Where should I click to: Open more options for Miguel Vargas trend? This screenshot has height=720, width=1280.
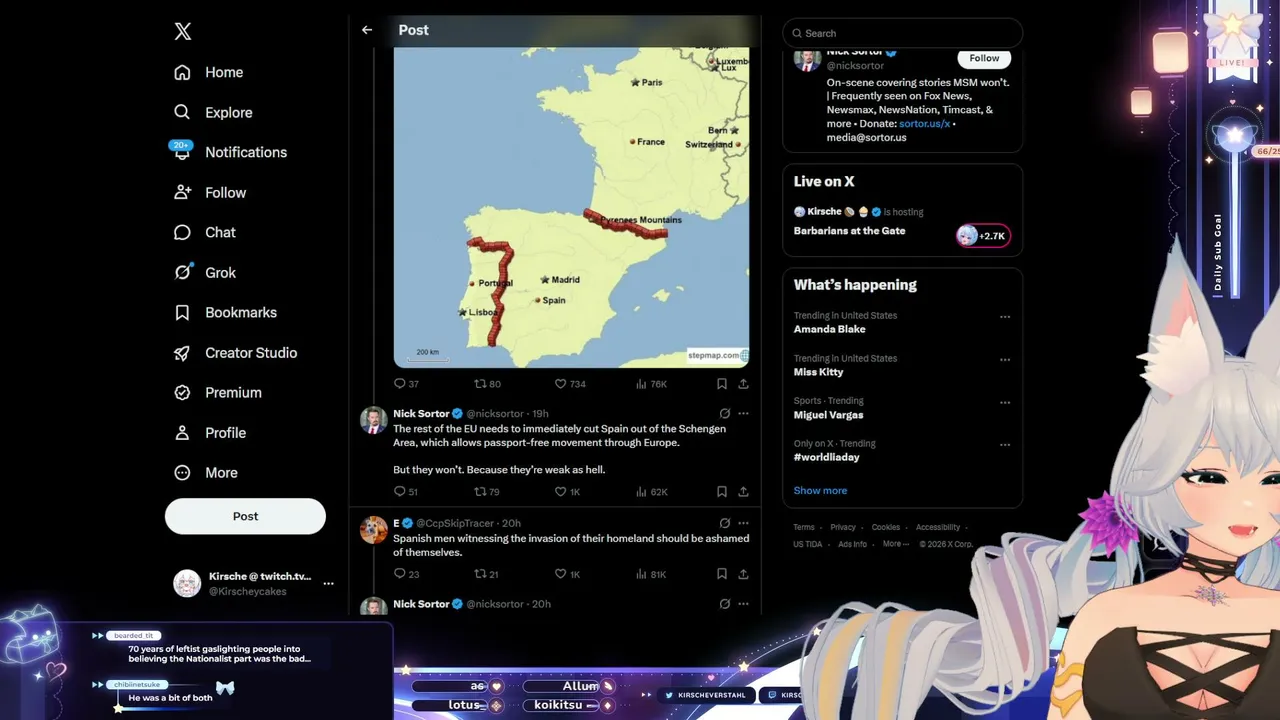click(x=1005, y=402)
